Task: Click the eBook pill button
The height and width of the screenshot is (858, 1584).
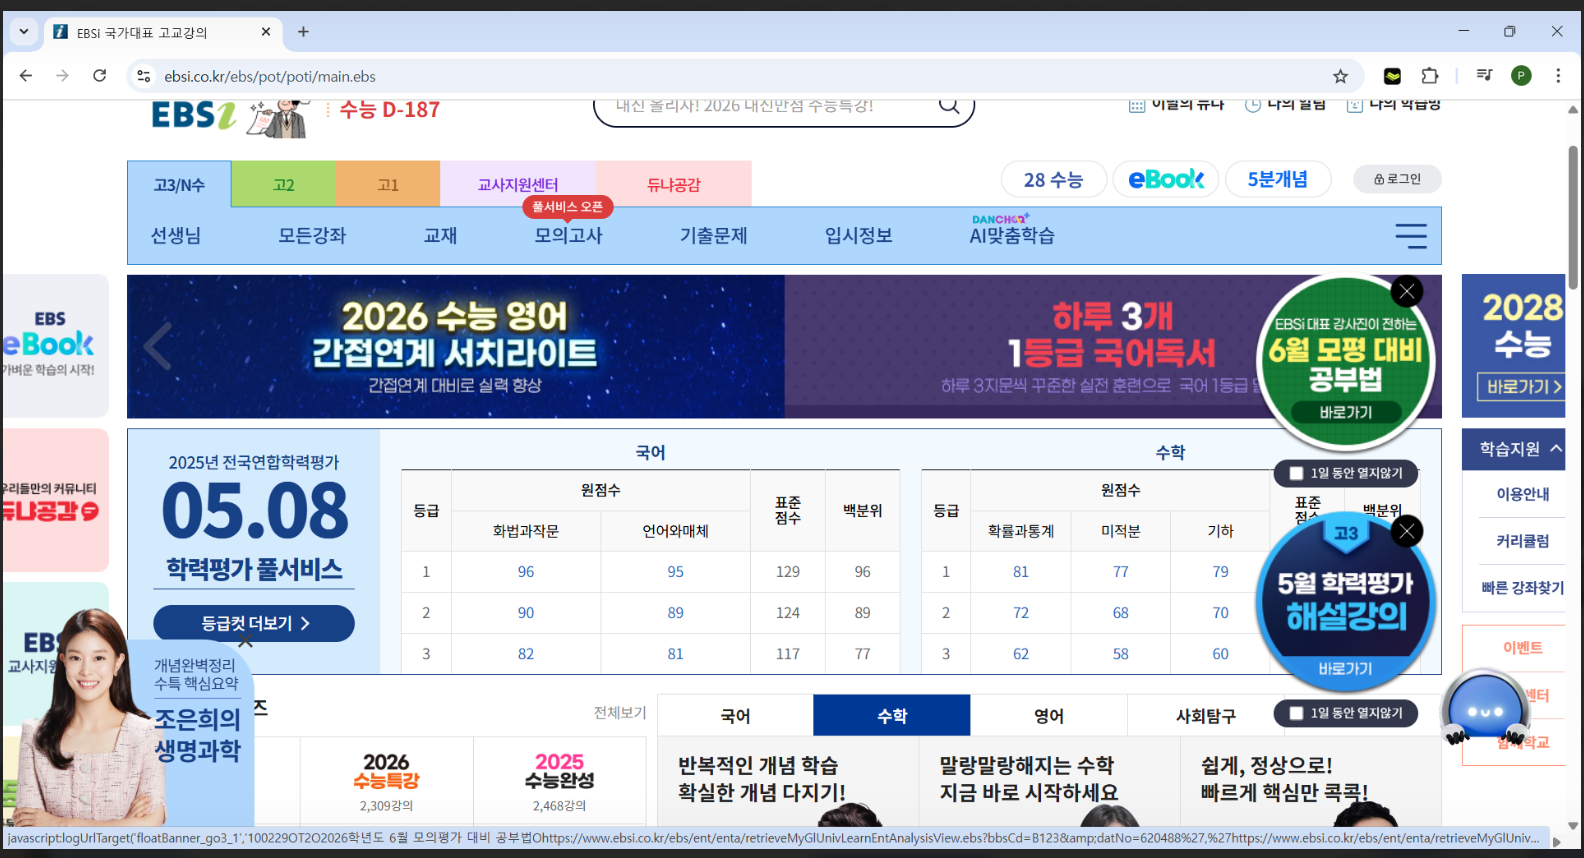Action: (x=1166, y=180)
